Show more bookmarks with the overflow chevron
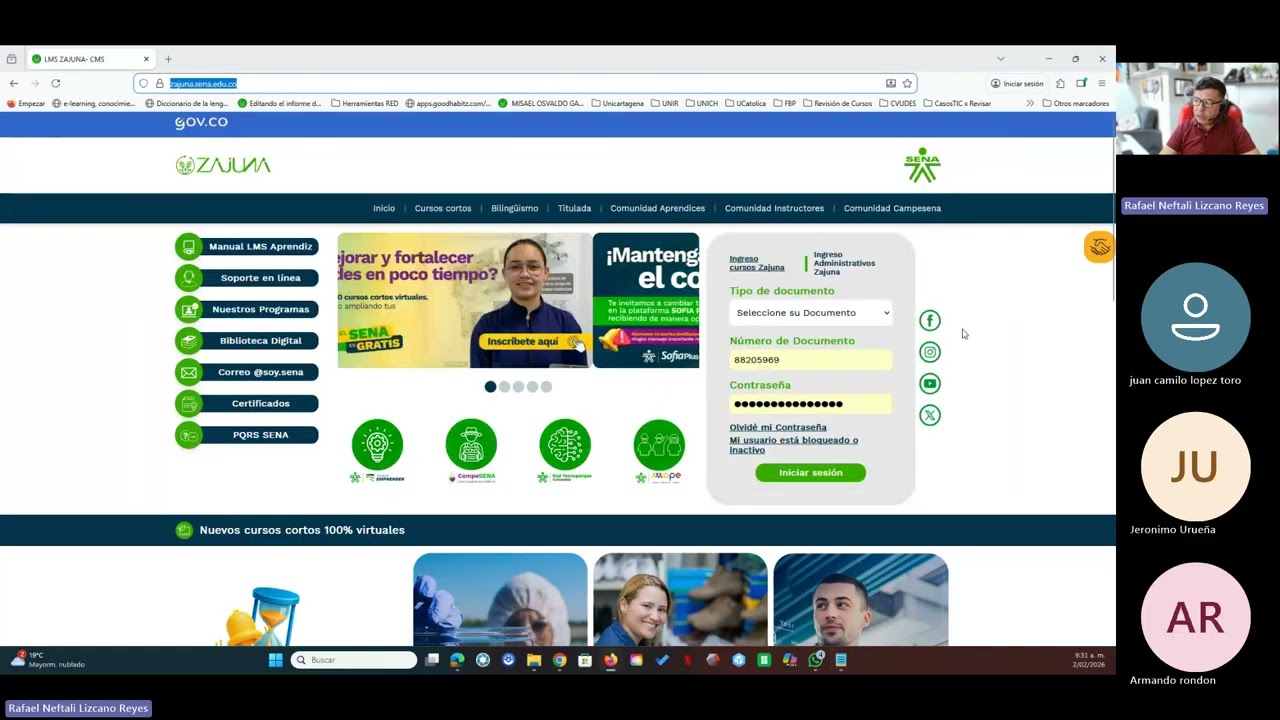The height and width of the screenshot is (720, 1280). click(1030, 103)
